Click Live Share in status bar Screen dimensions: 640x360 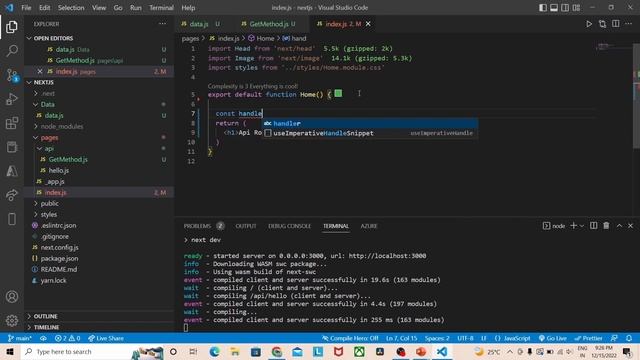(106, 338)
